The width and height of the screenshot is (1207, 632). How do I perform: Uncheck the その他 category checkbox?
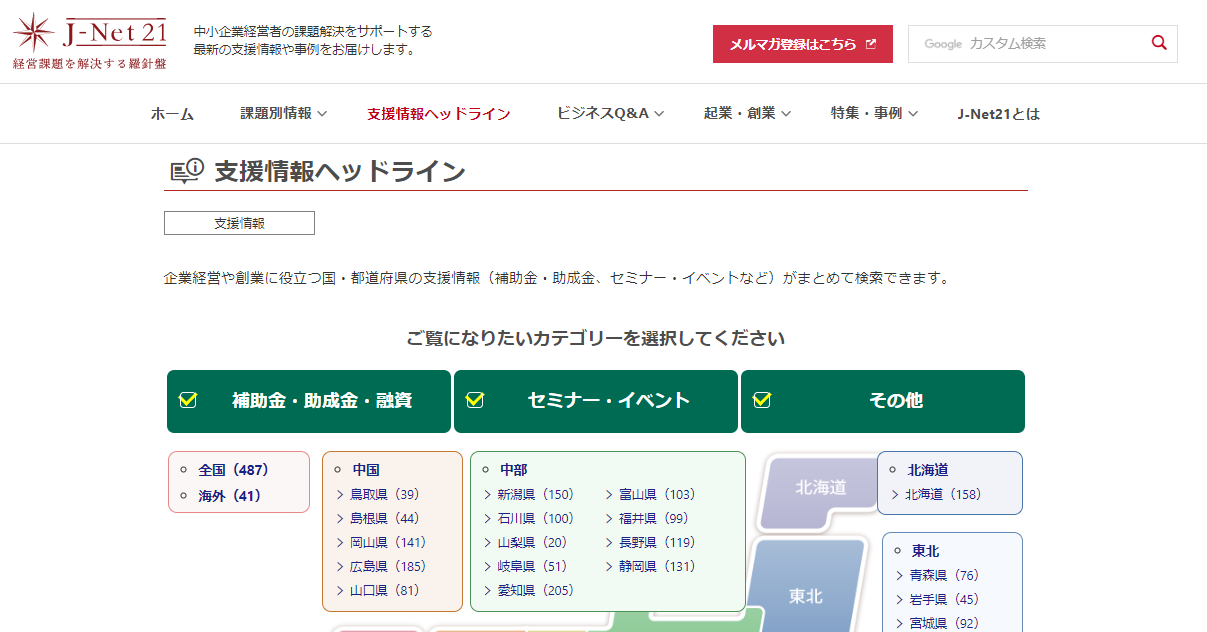762,401
